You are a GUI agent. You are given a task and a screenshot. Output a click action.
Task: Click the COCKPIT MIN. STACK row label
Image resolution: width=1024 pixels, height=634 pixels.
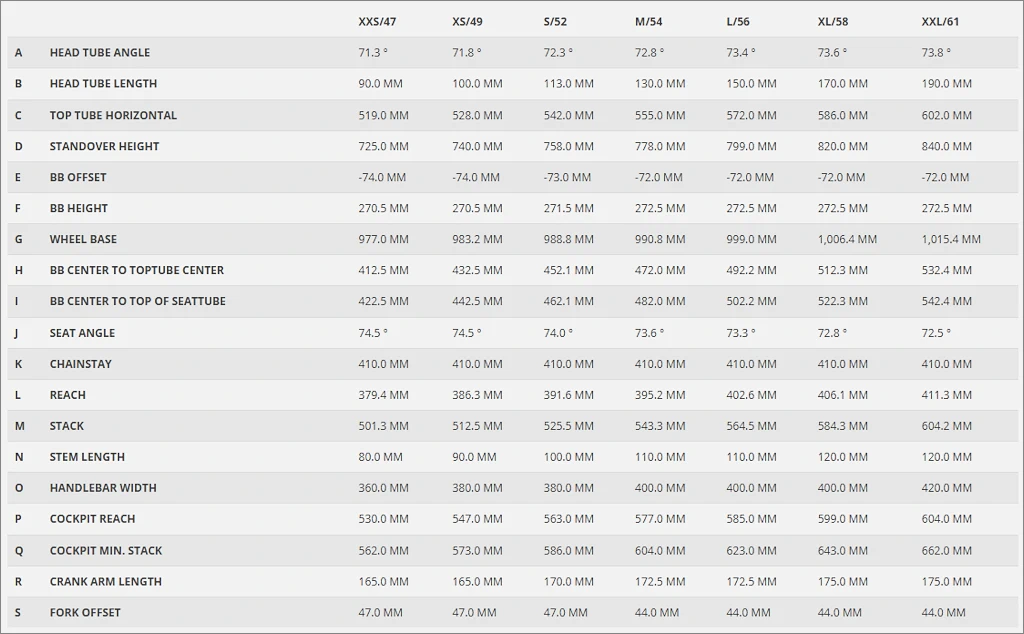point(106,551)
